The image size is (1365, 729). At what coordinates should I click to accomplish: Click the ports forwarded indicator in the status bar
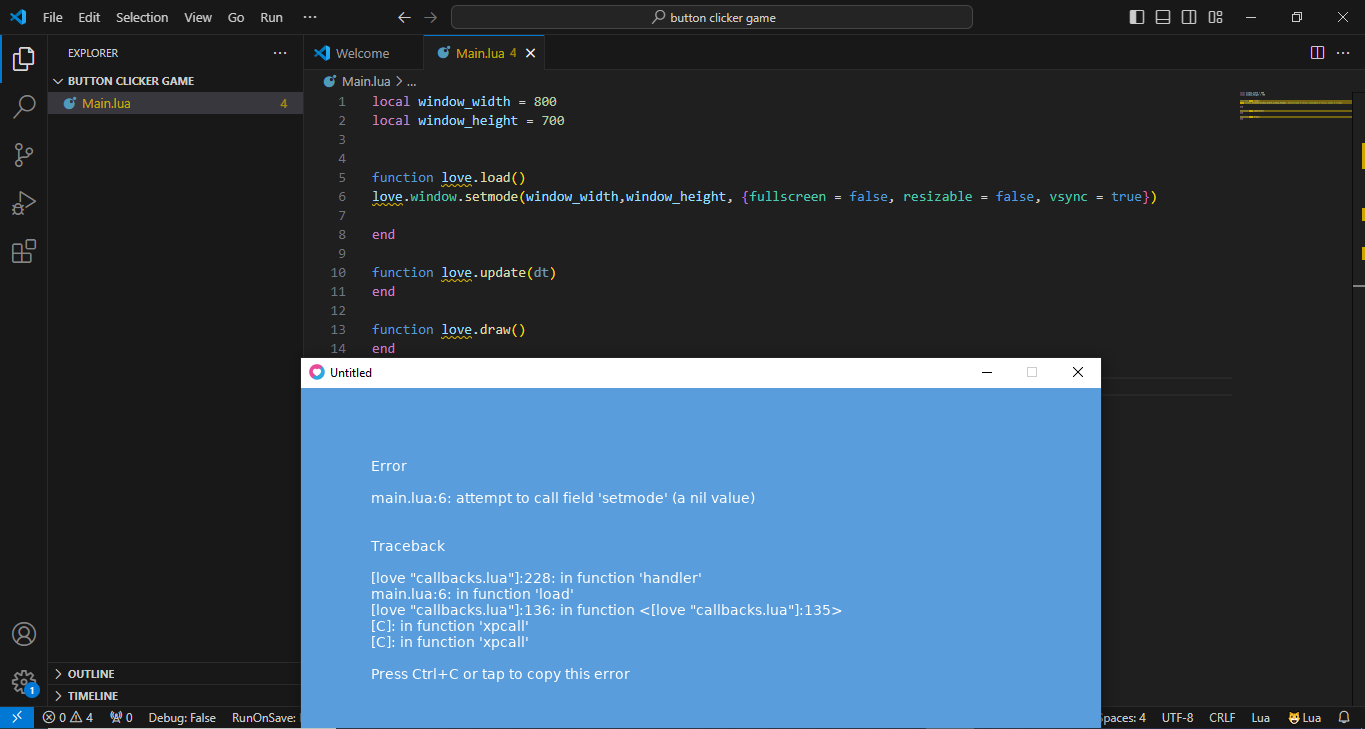(x=121, y=718)
